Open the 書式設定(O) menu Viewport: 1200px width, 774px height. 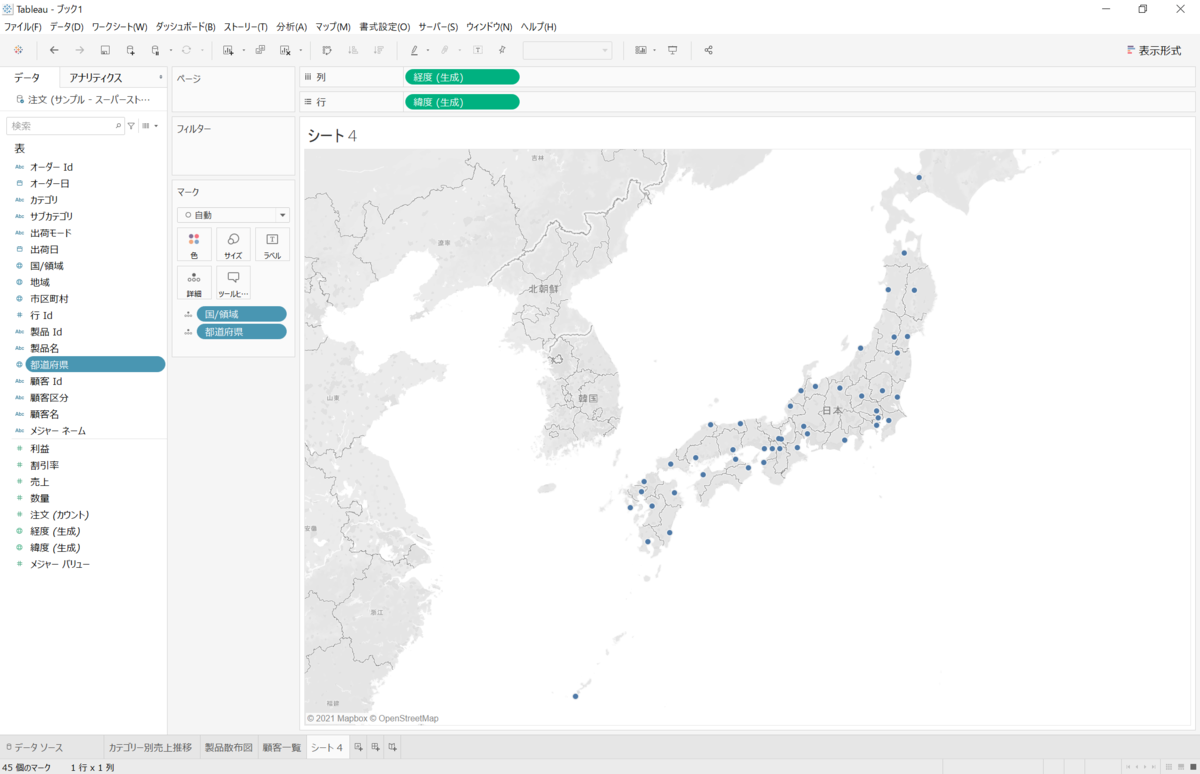(385, 27)
